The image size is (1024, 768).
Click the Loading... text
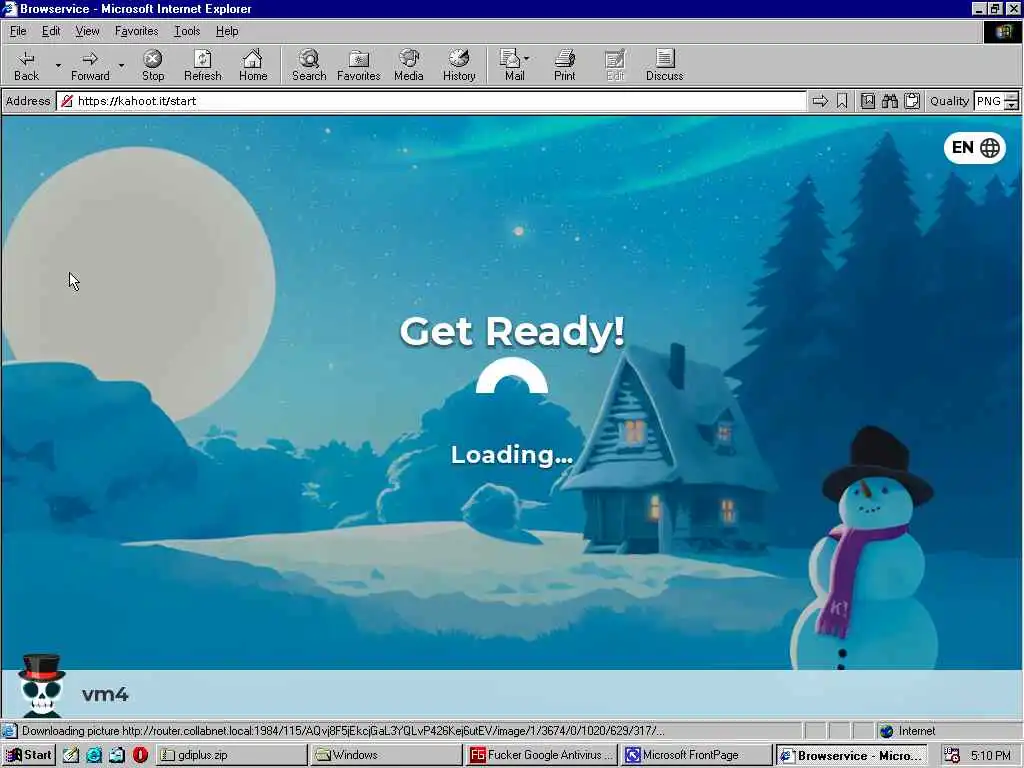pos(512,455)
